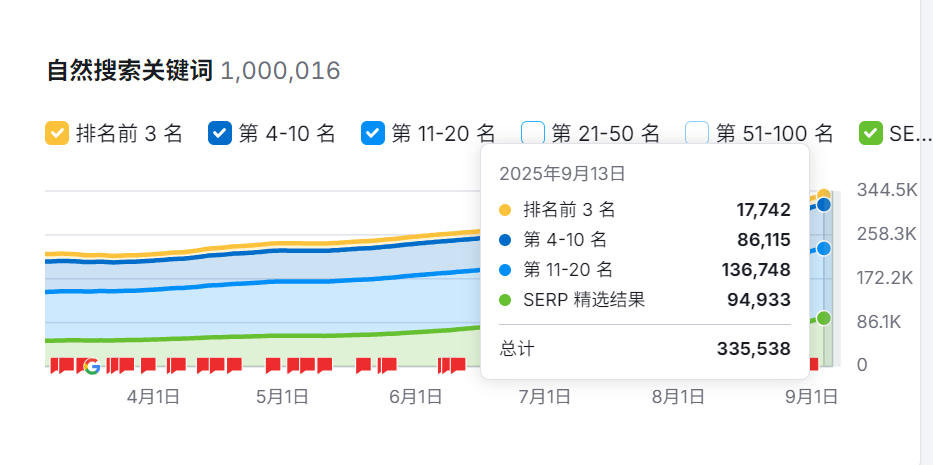Click the rightmost red flag near 9月1日
Screen dimensions: 933x465
(x=813, y=364)
